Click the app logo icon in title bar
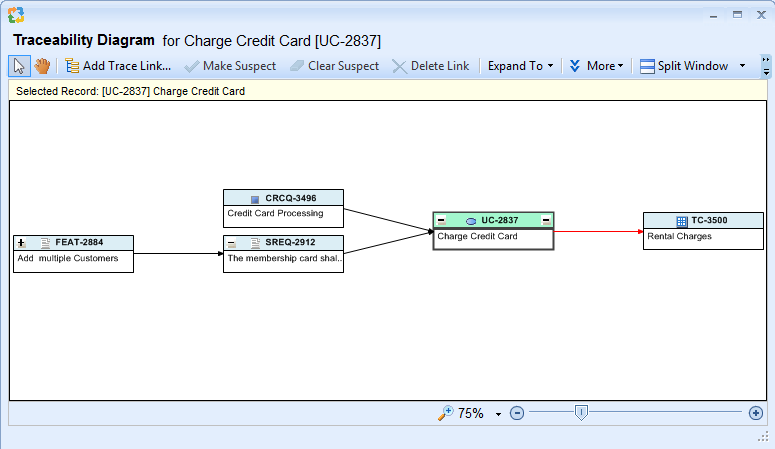The image size is (775, 449). [15, 15]
